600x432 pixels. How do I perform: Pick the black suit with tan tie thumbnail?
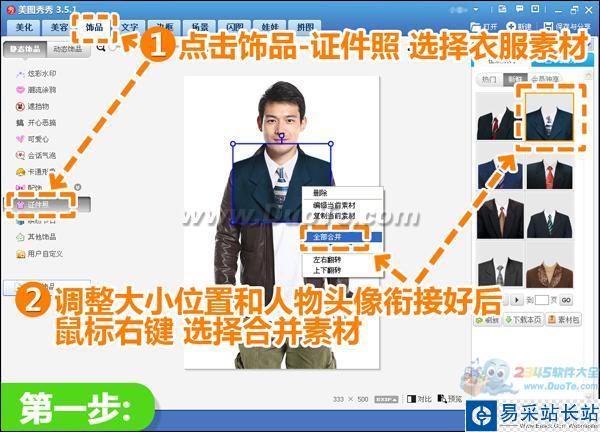click(x=500, y=215)
